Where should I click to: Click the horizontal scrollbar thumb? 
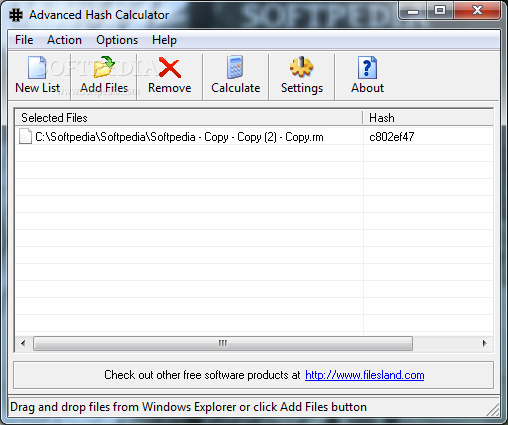coord(223,343)
